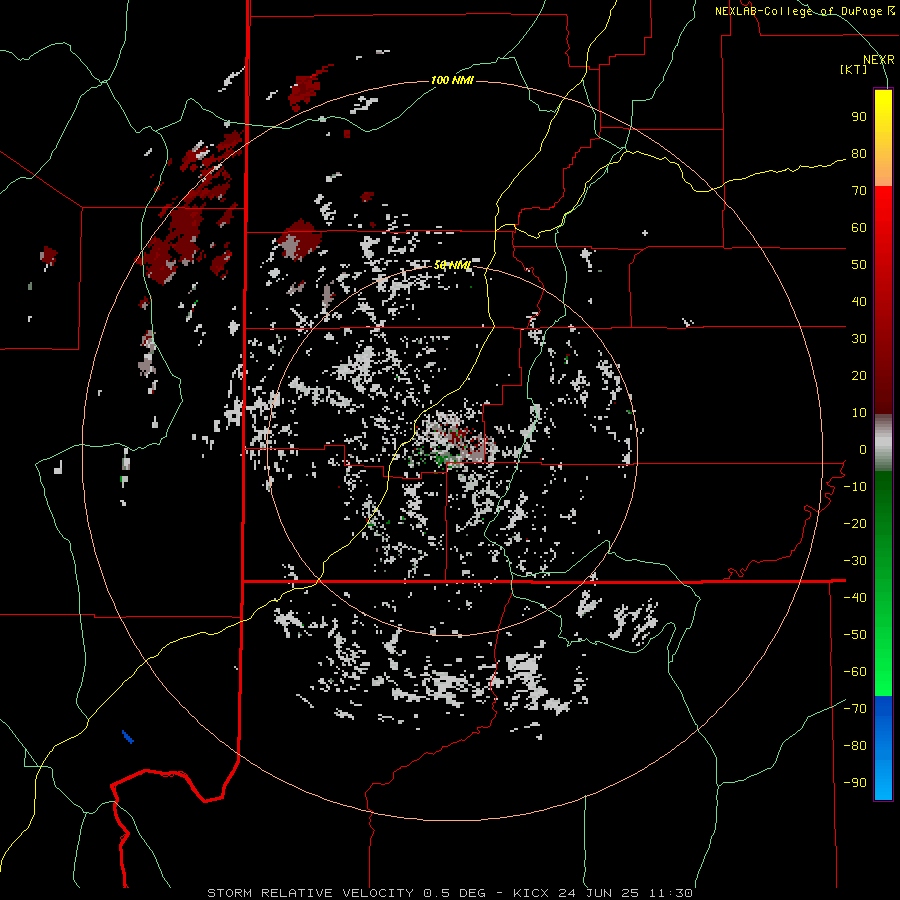The height and width of the screenshot is (900, 900).
Task: Click the -50 value on velocity scale
Action: [855, 635]
